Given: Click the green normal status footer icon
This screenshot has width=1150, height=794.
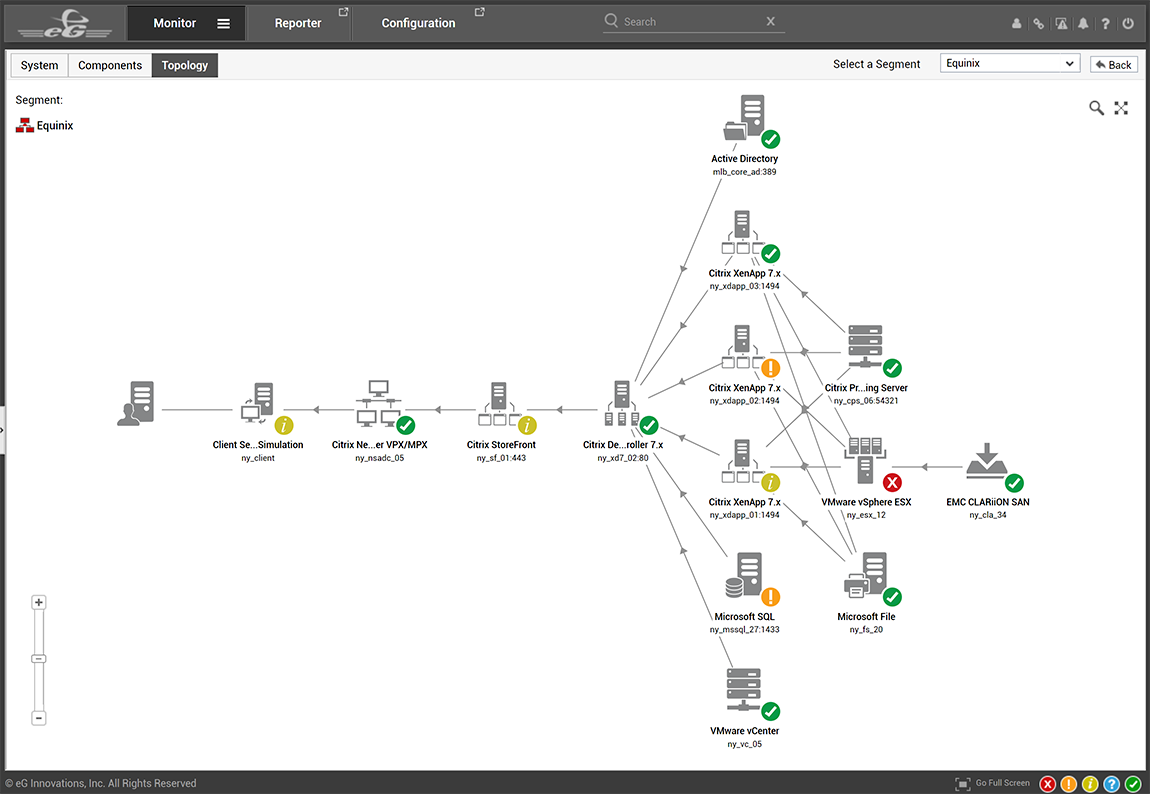Looking at the screenshot, I should click(1133, 784).
